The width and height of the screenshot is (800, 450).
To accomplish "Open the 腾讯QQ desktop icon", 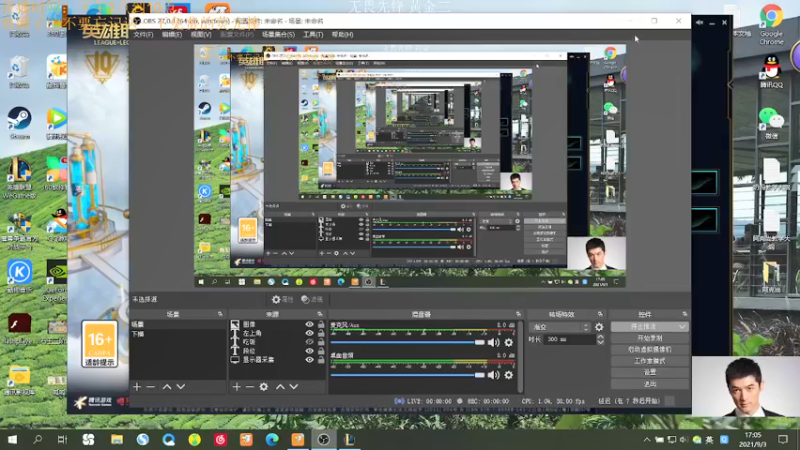I will [771, 71].
